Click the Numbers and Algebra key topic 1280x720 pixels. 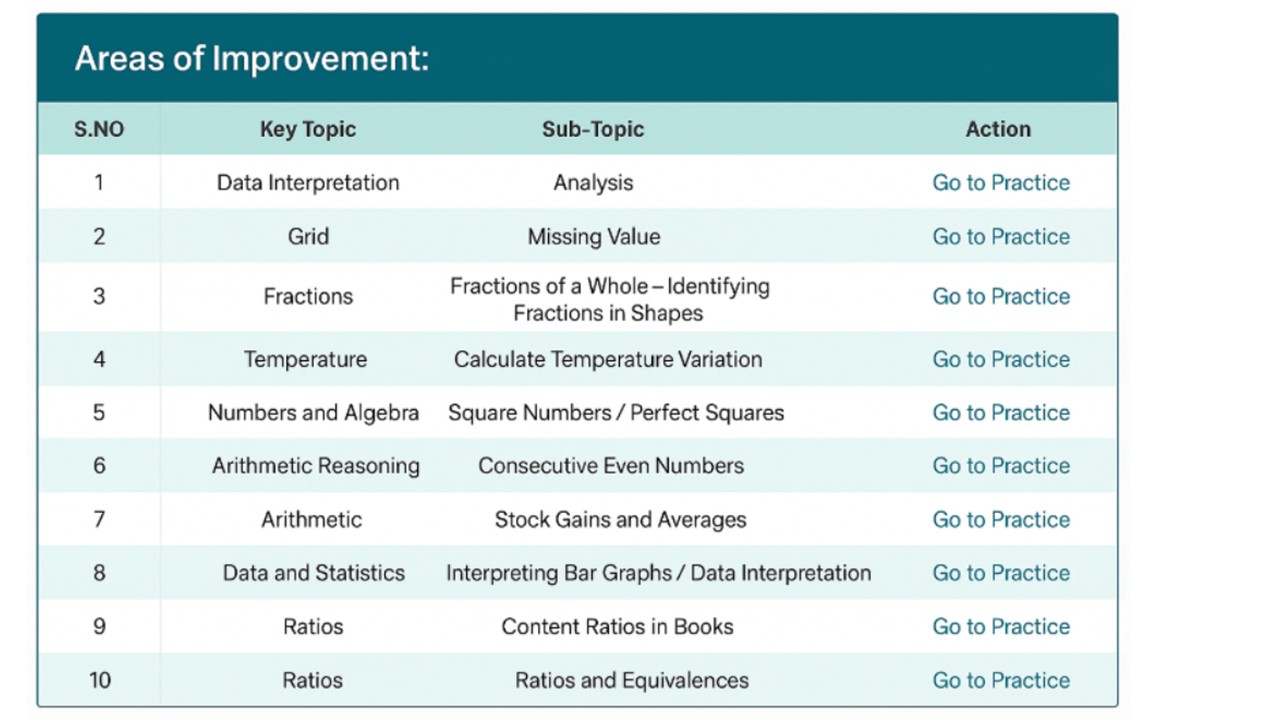pos(313,413)
